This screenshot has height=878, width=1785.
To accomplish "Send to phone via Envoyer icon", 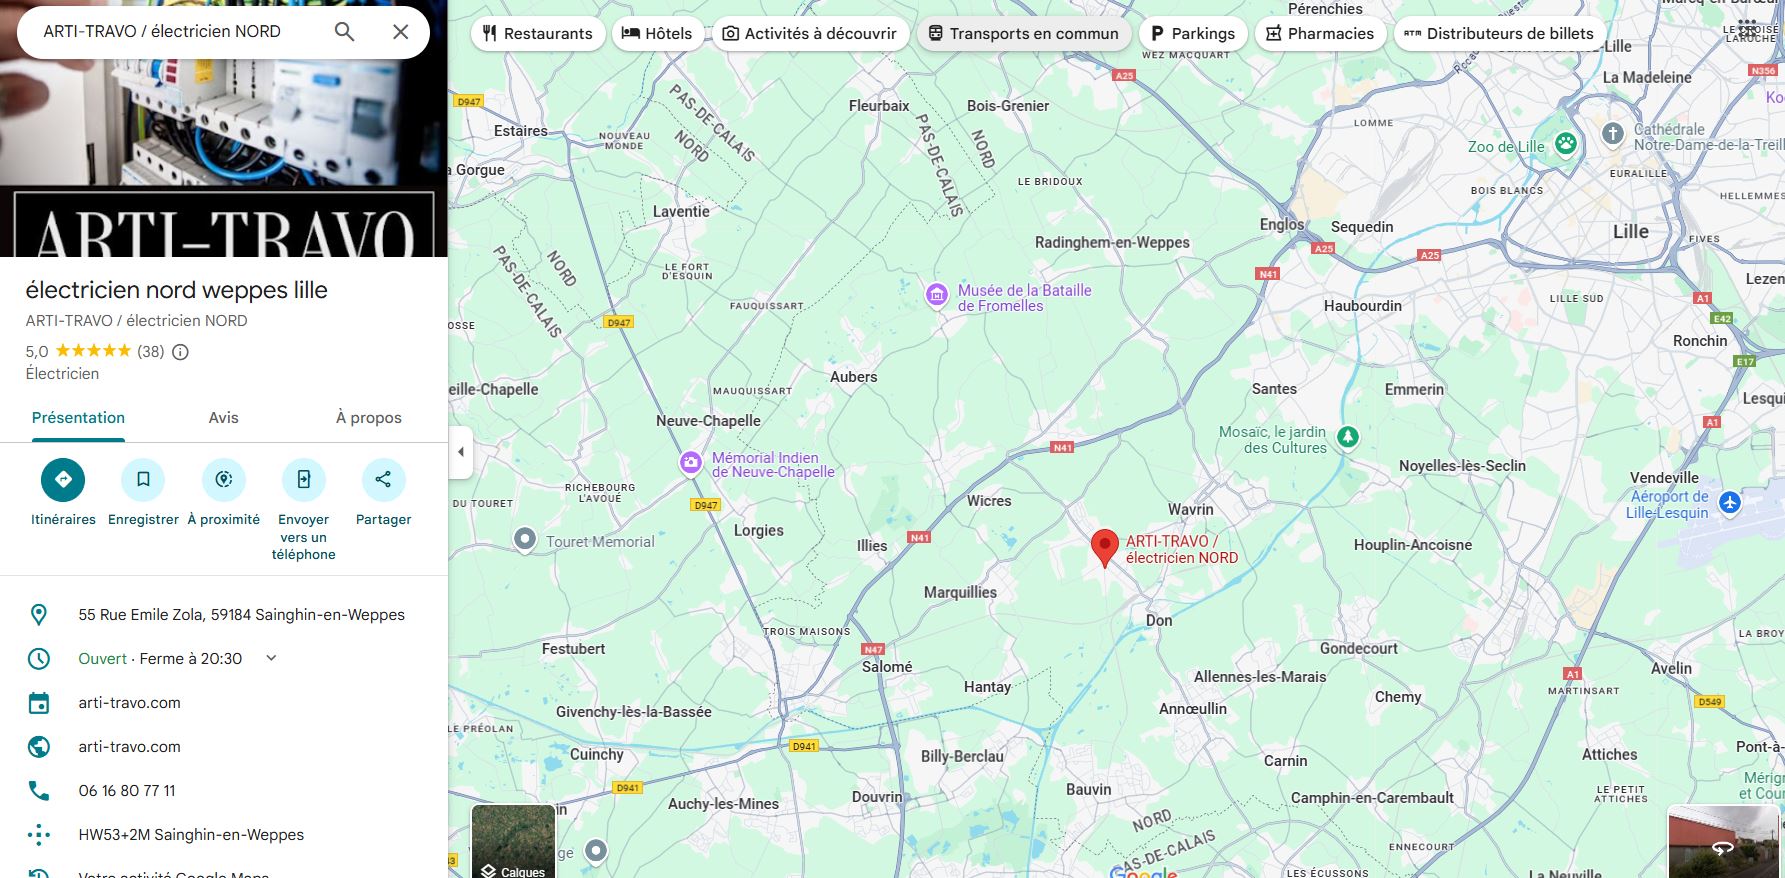I will click(x=304, y=480).
